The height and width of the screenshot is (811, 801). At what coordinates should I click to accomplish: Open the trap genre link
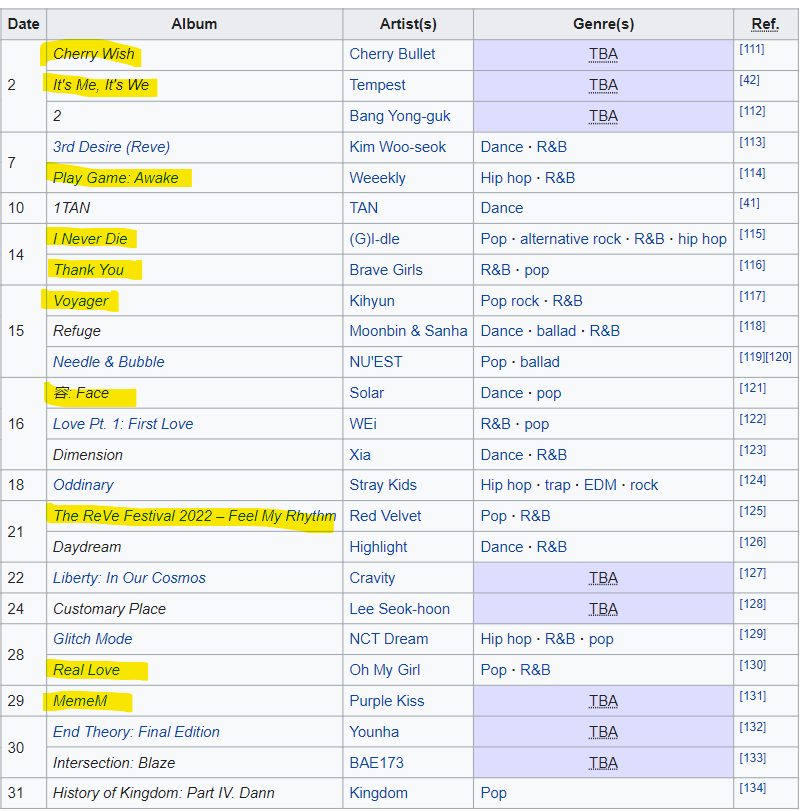(557, 486)
